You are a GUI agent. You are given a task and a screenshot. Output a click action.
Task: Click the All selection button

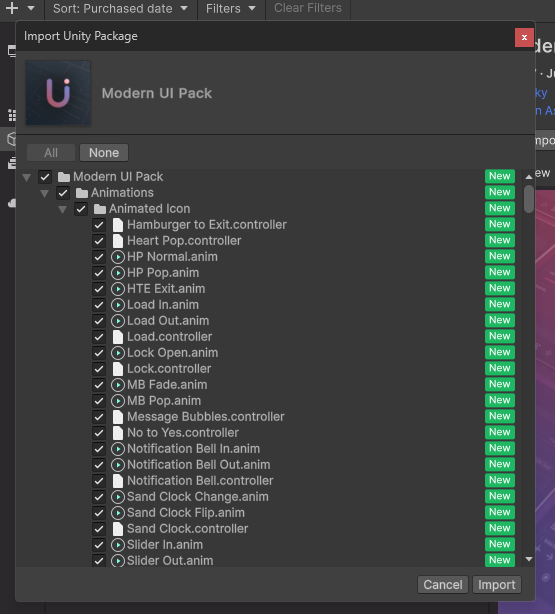51,153
